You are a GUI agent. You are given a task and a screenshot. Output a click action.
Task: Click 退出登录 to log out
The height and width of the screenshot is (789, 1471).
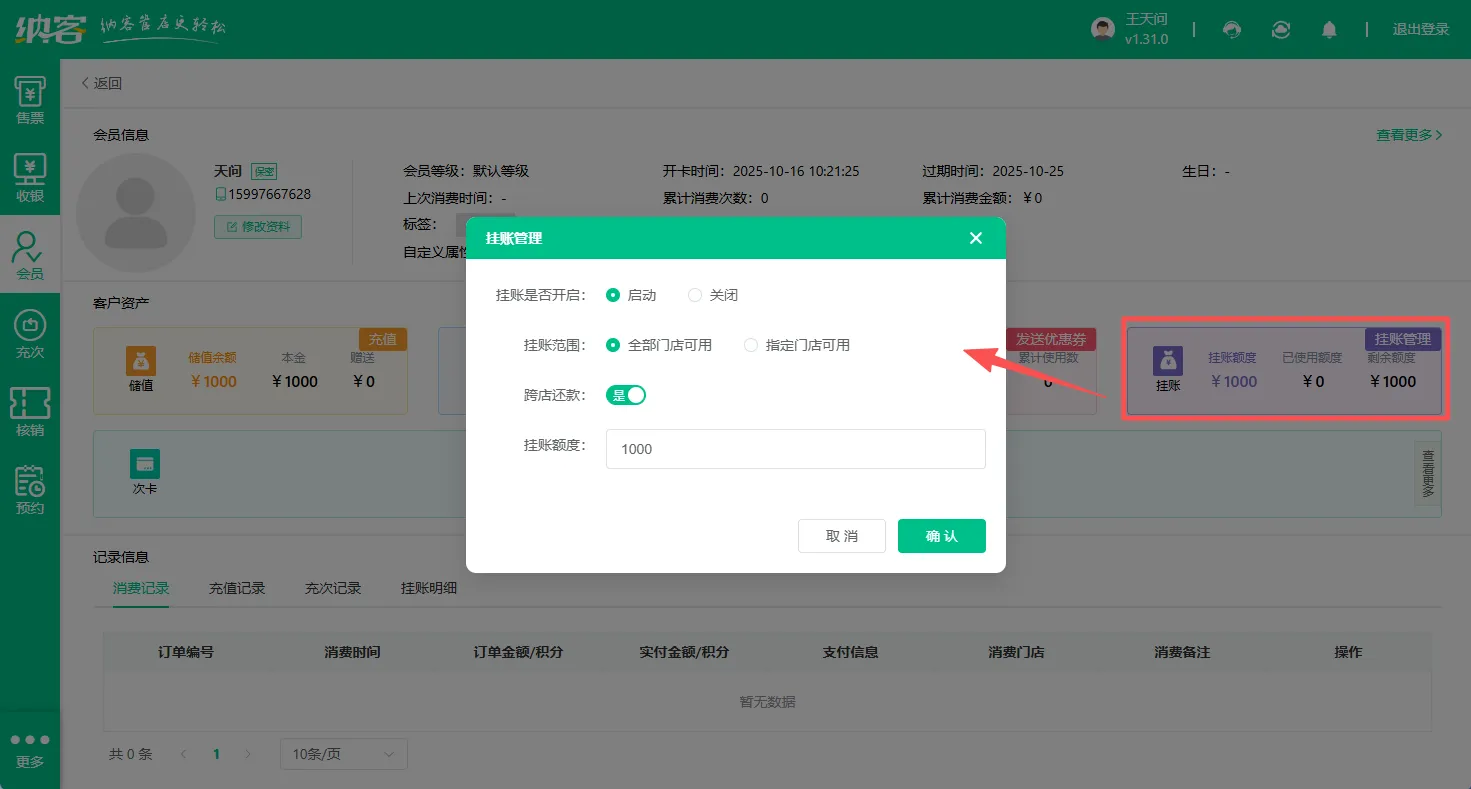pos(1421,29)
